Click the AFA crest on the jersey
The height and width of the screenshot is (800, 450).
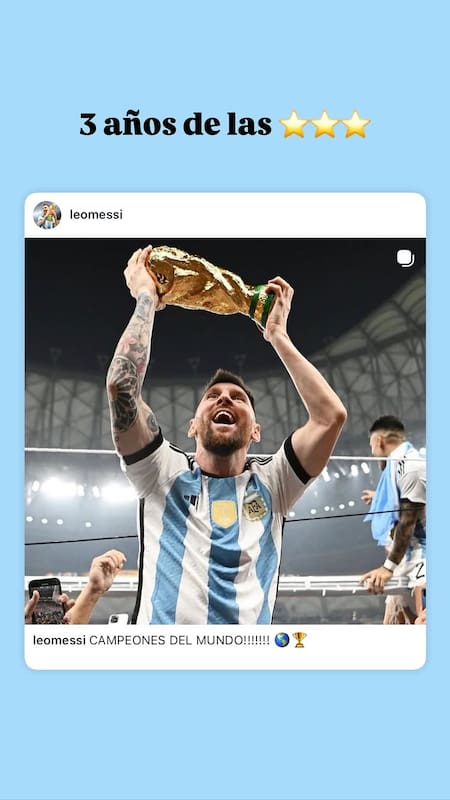pos(255,506)
